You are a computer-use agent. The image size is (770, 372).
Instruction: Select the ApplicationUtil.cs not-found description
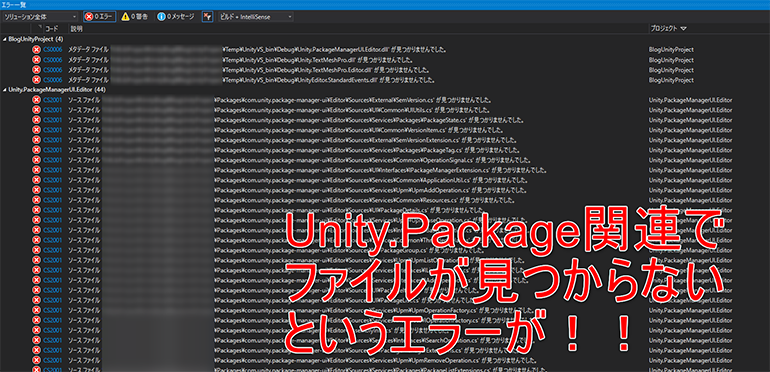[298, 180]
